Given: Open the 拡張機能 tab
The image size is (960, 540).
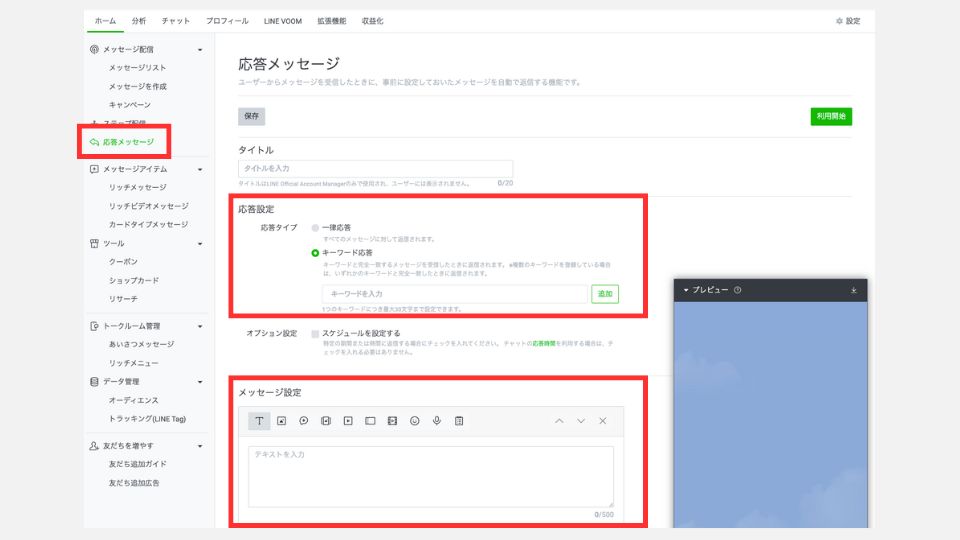Looking at the screenshot, I should pyautogui.click(x=332, y=21).
